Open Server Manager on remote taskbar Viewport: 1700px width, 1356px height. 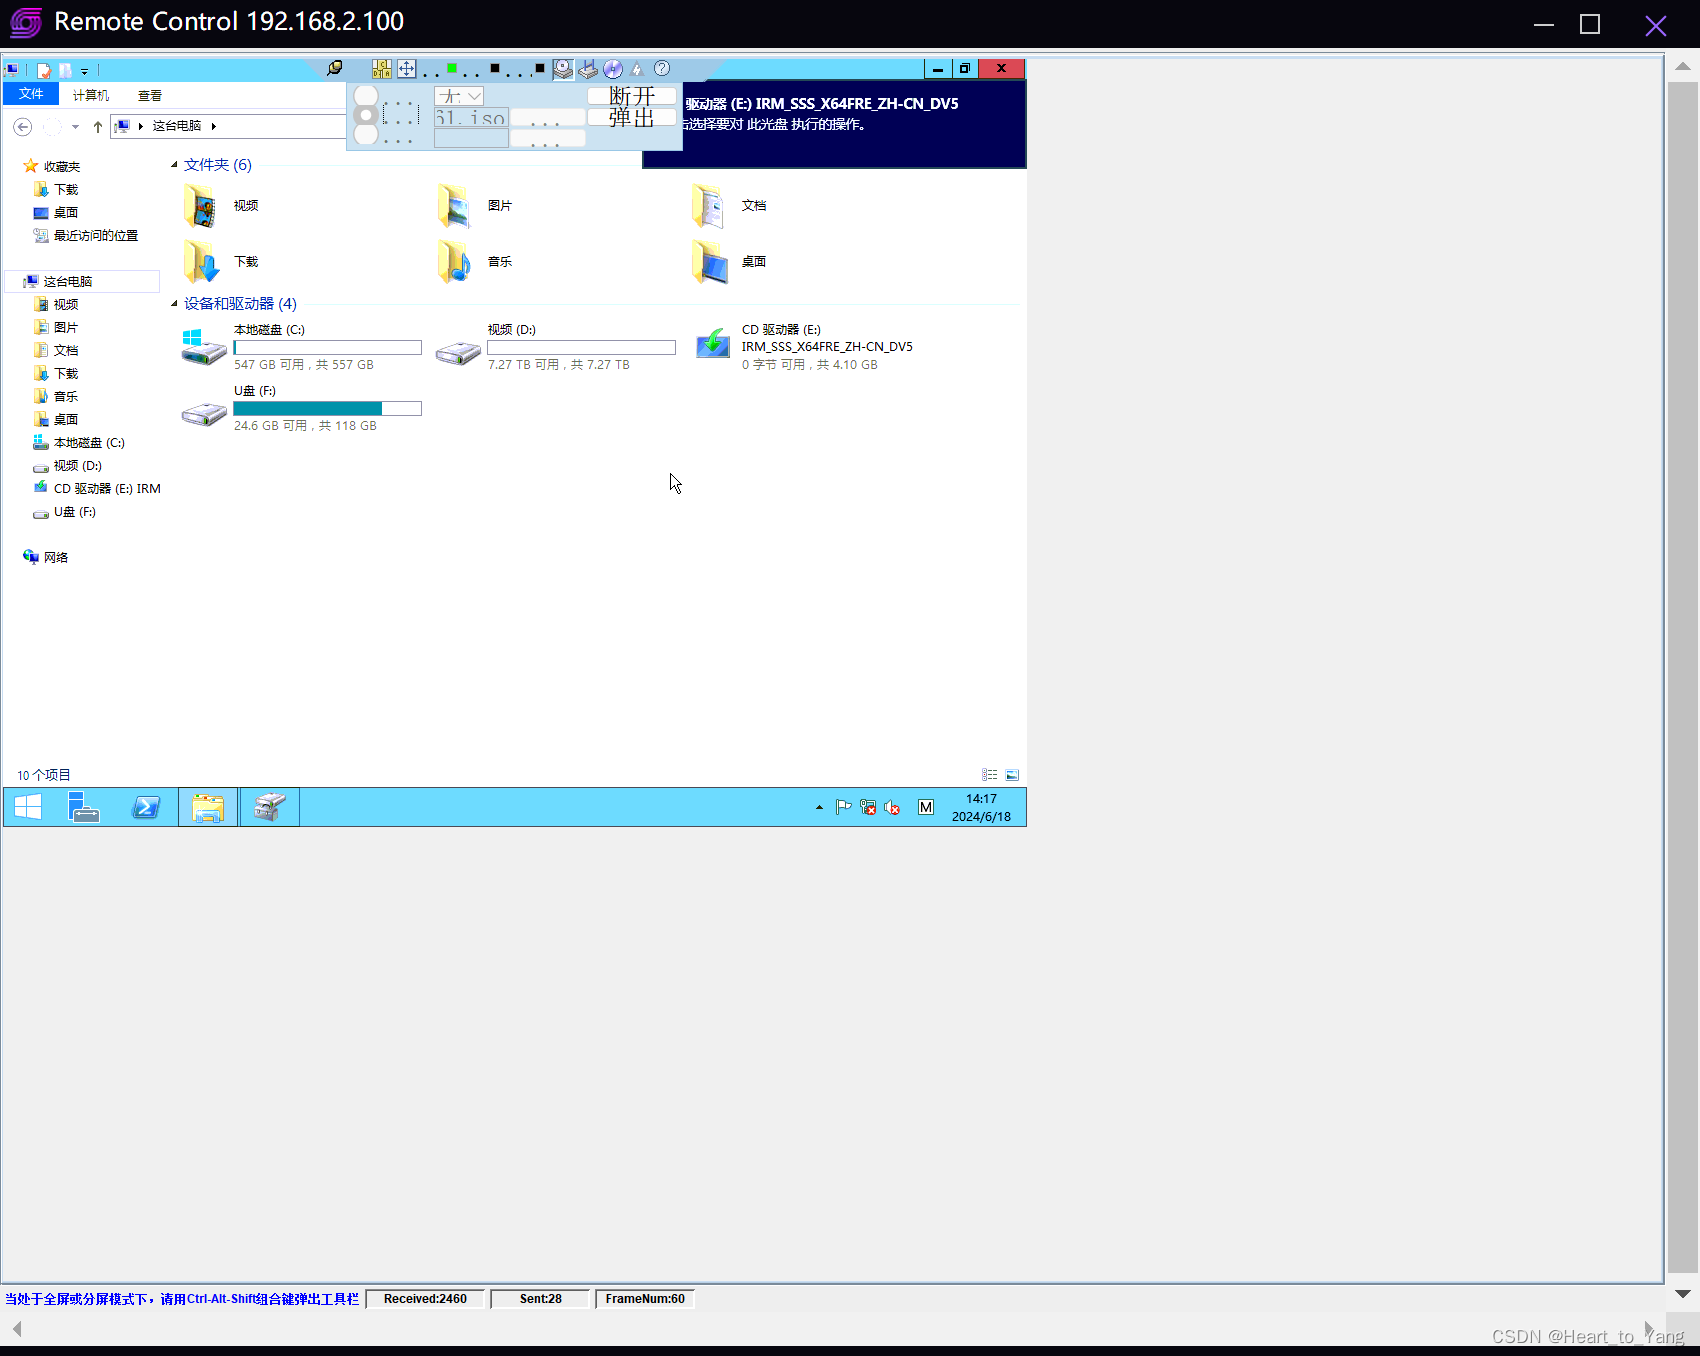(x=84, y=807)
